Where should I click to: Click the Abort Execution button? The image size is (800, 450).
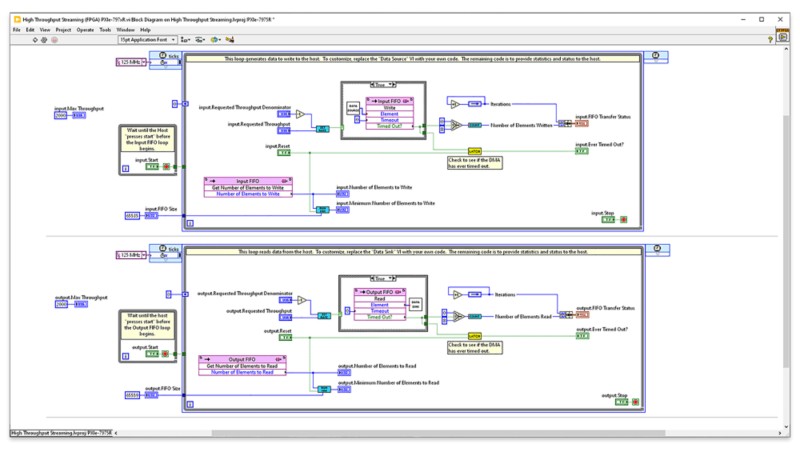click(54, 40)
